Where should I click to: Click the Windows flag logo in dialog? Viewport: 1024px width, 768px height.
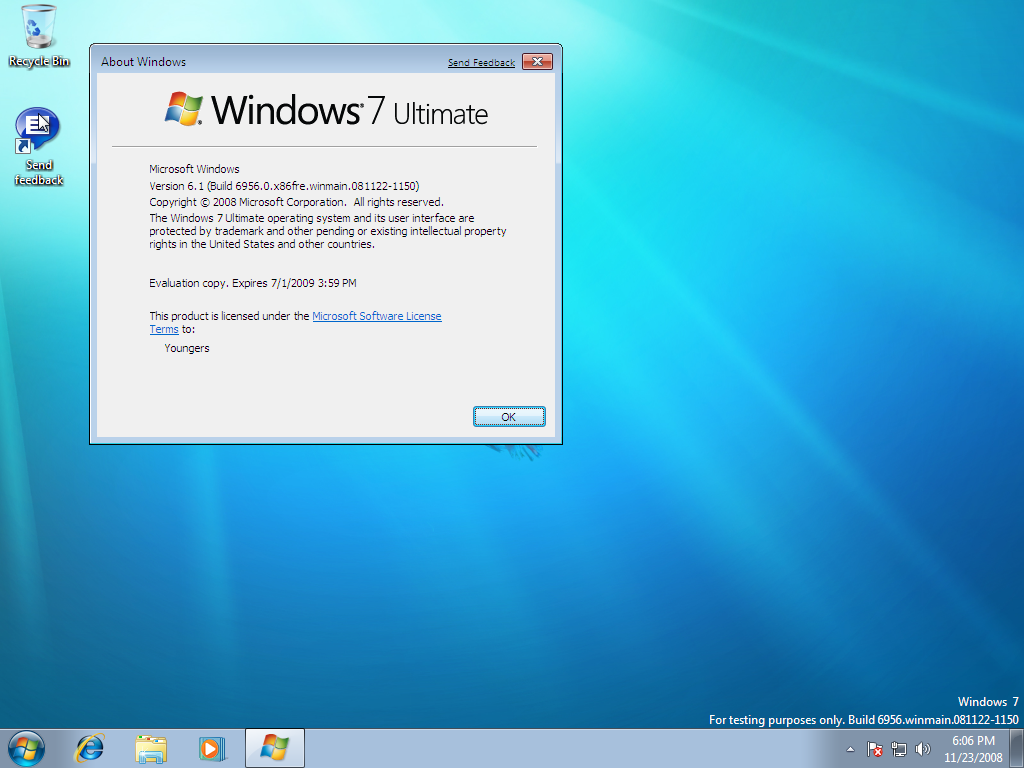coord(184,108)
